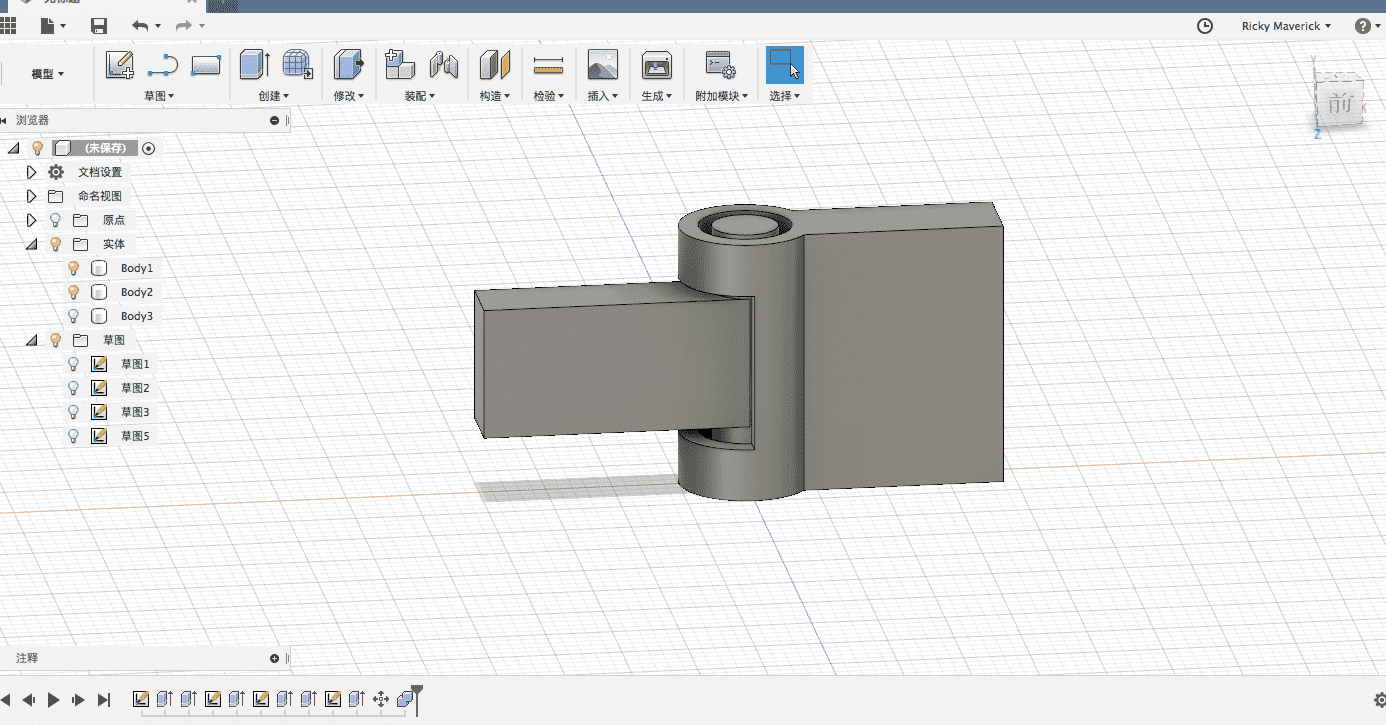Jump to the timeline end

click(x=103, y=700)
